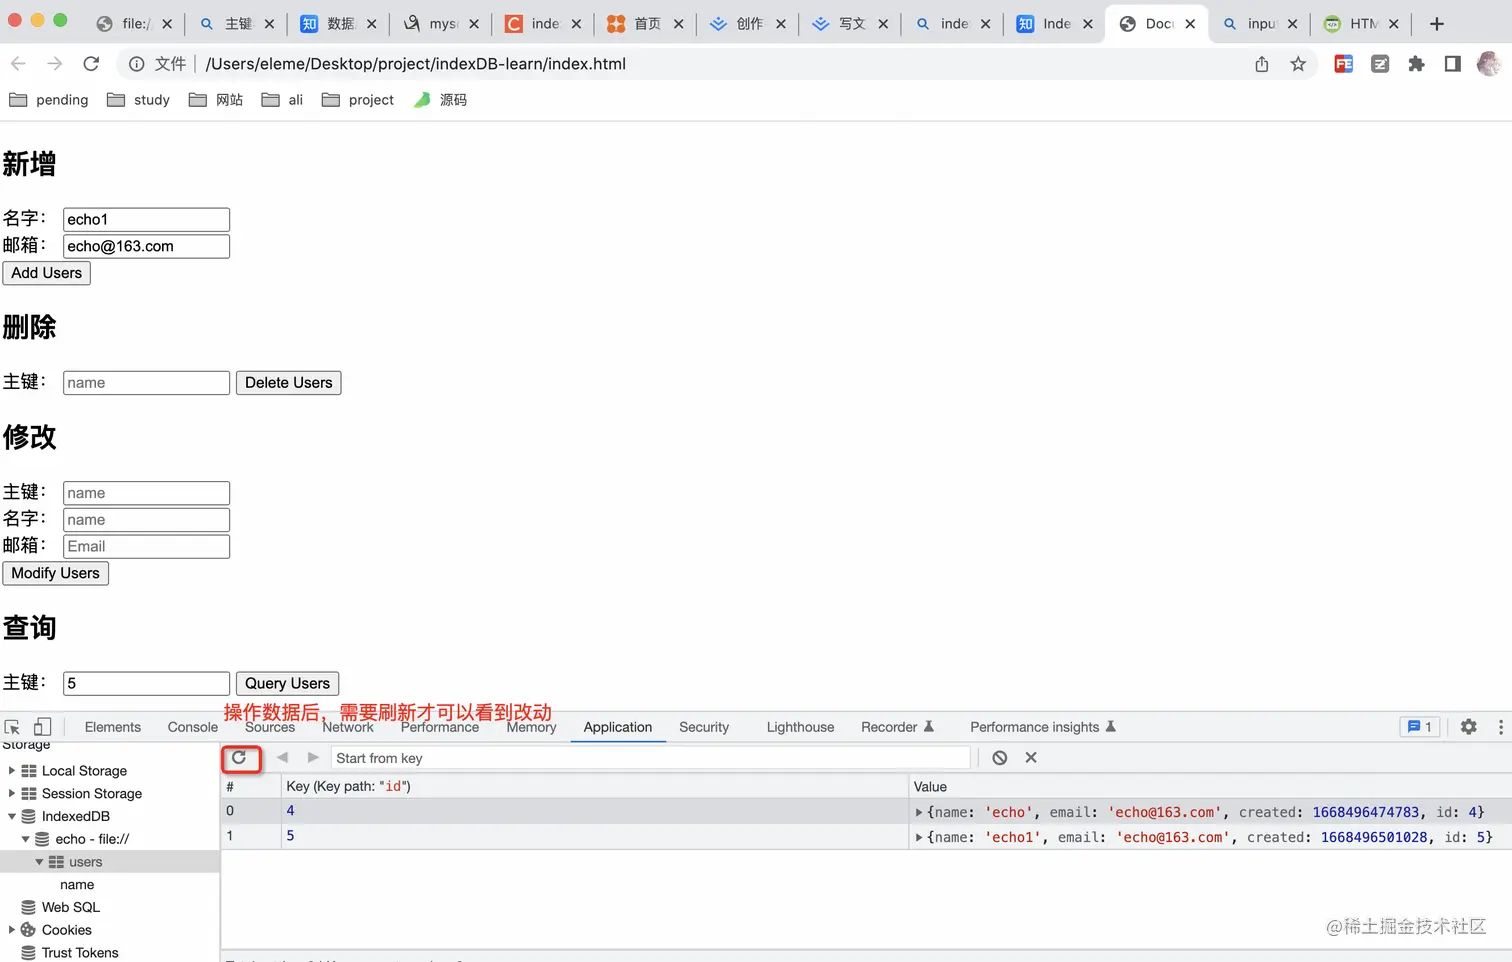The image size is (1512, 962).
Task: Open DevTools more options menu
Action: (1500, 727)
